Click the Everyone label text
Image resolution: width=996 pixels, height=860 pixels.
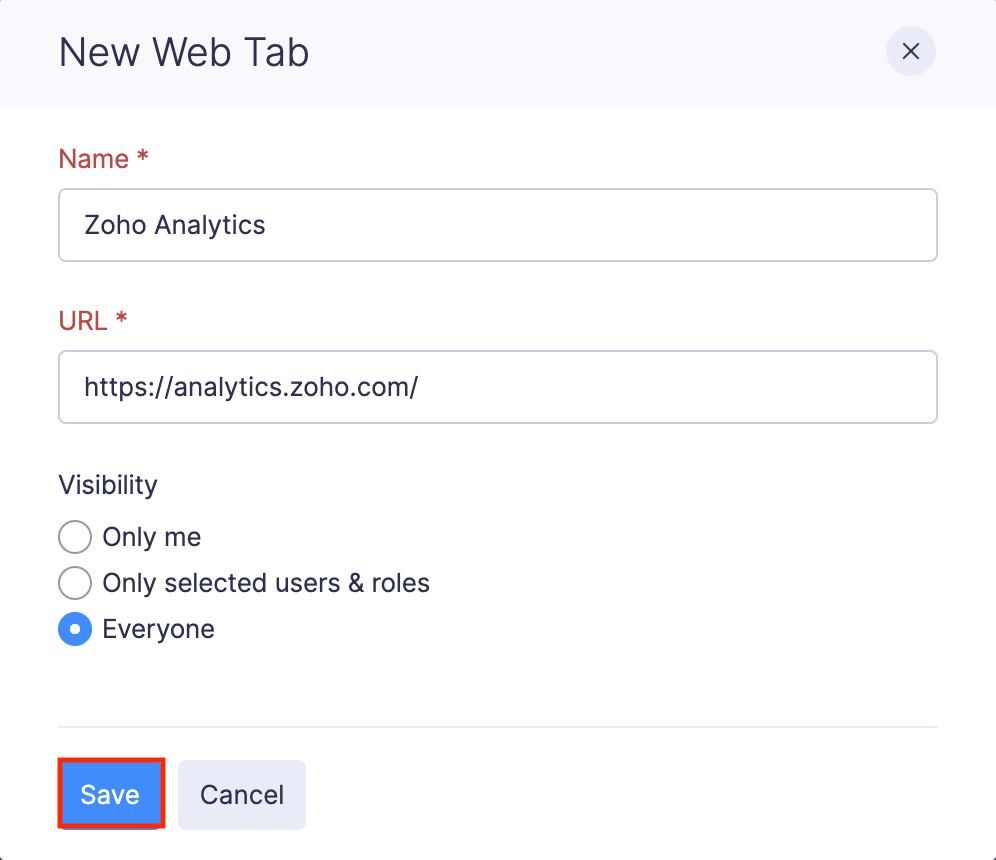pyautogui.click(x=159, y=629)
